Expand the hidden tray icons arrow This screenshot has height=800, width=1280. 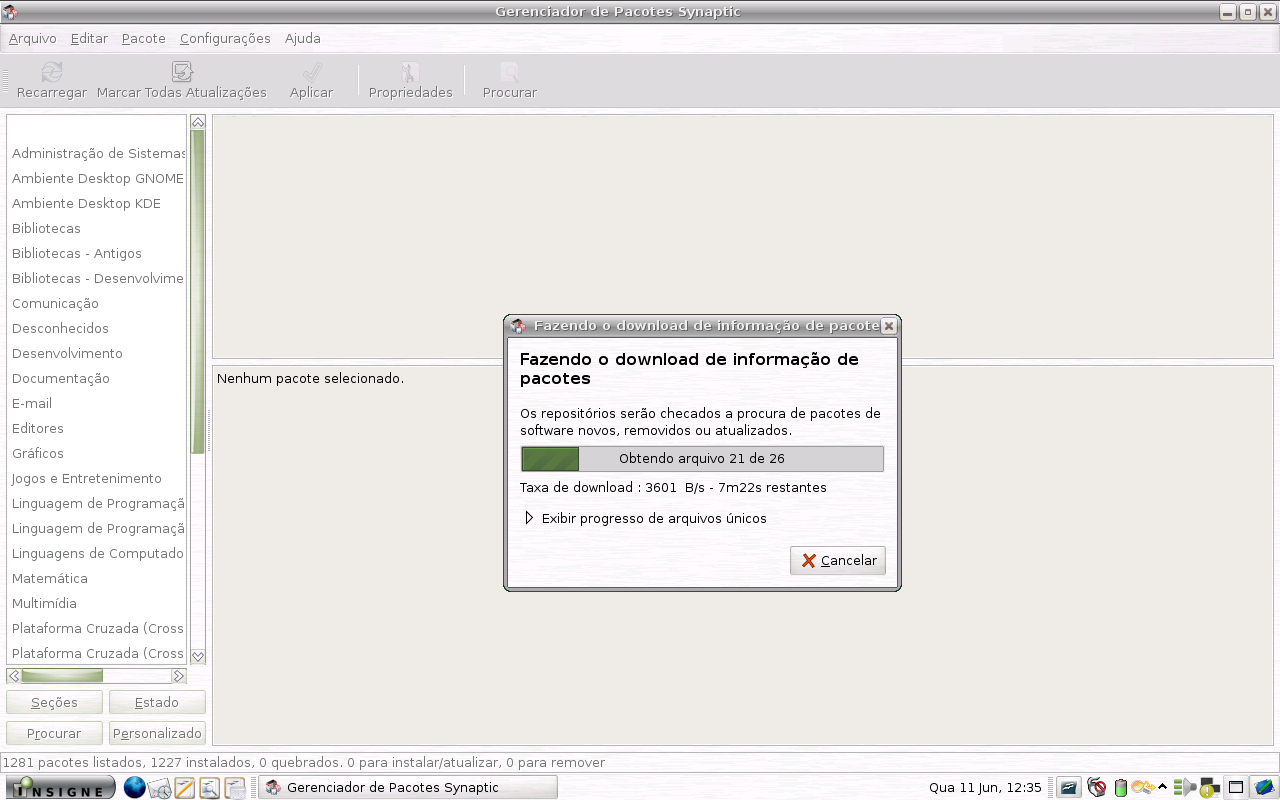1163,787
